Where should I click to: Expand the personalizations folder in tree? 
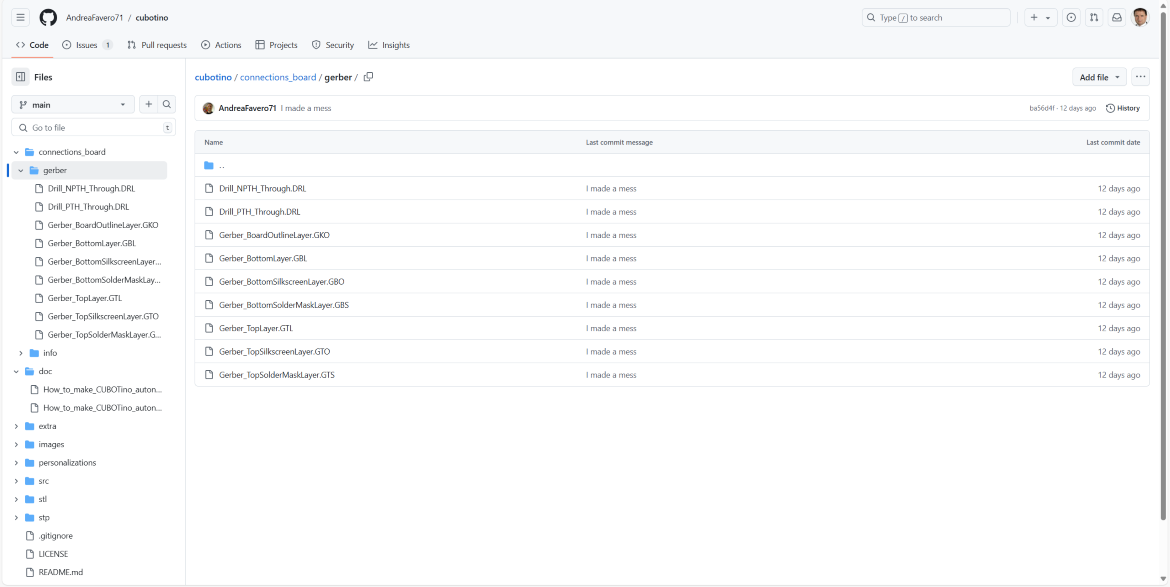point(16,463)
